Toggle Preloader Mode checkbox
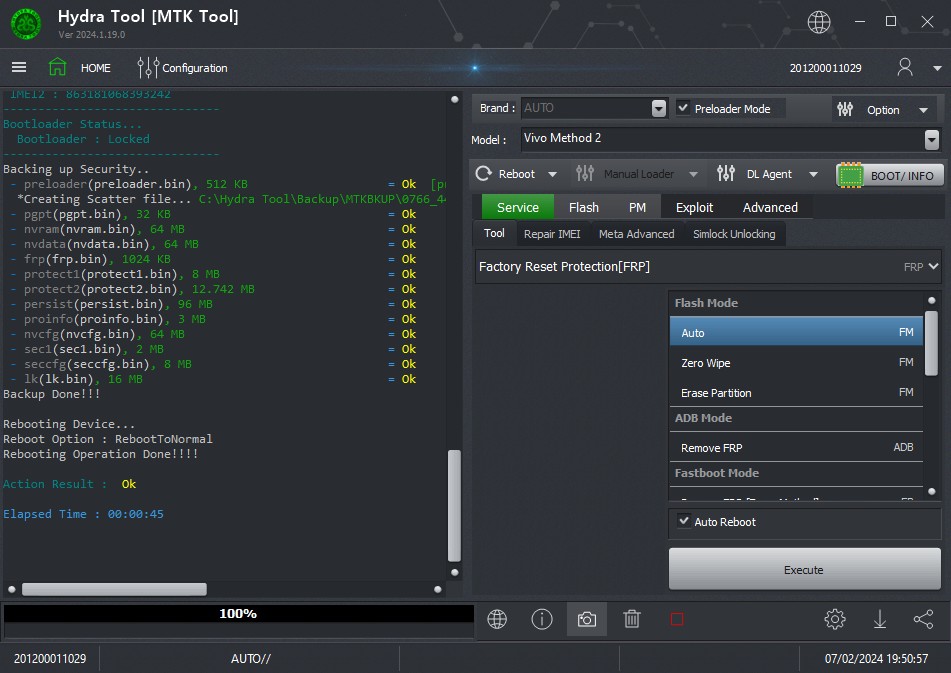Screen dimensions: 951x673 (683, 108)
